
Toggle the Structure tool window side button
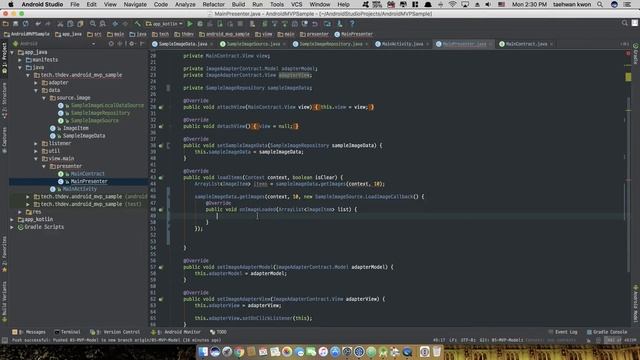tap(4, 100)
